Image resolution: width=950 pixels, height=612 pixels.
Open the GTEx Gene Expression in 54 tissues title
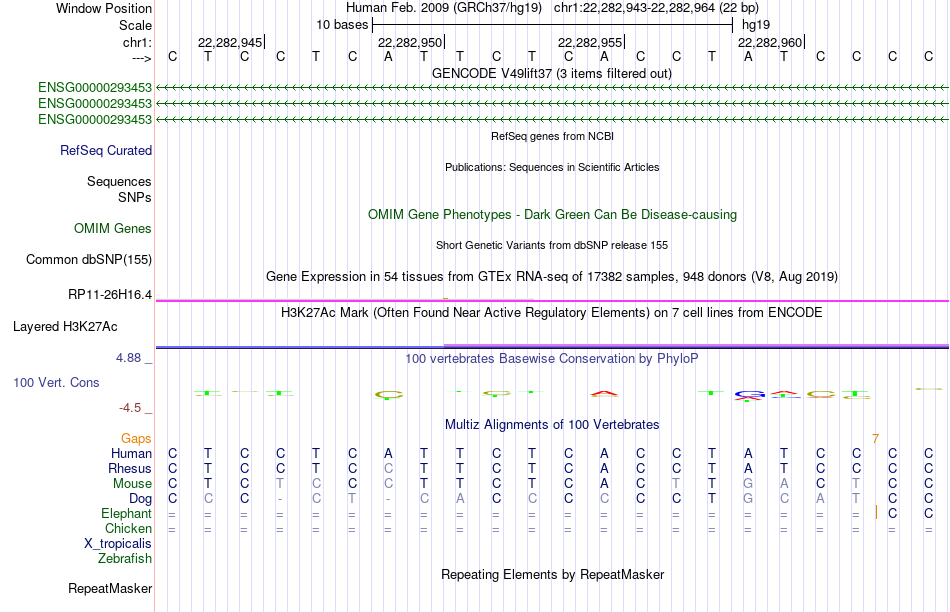(552, 276)
